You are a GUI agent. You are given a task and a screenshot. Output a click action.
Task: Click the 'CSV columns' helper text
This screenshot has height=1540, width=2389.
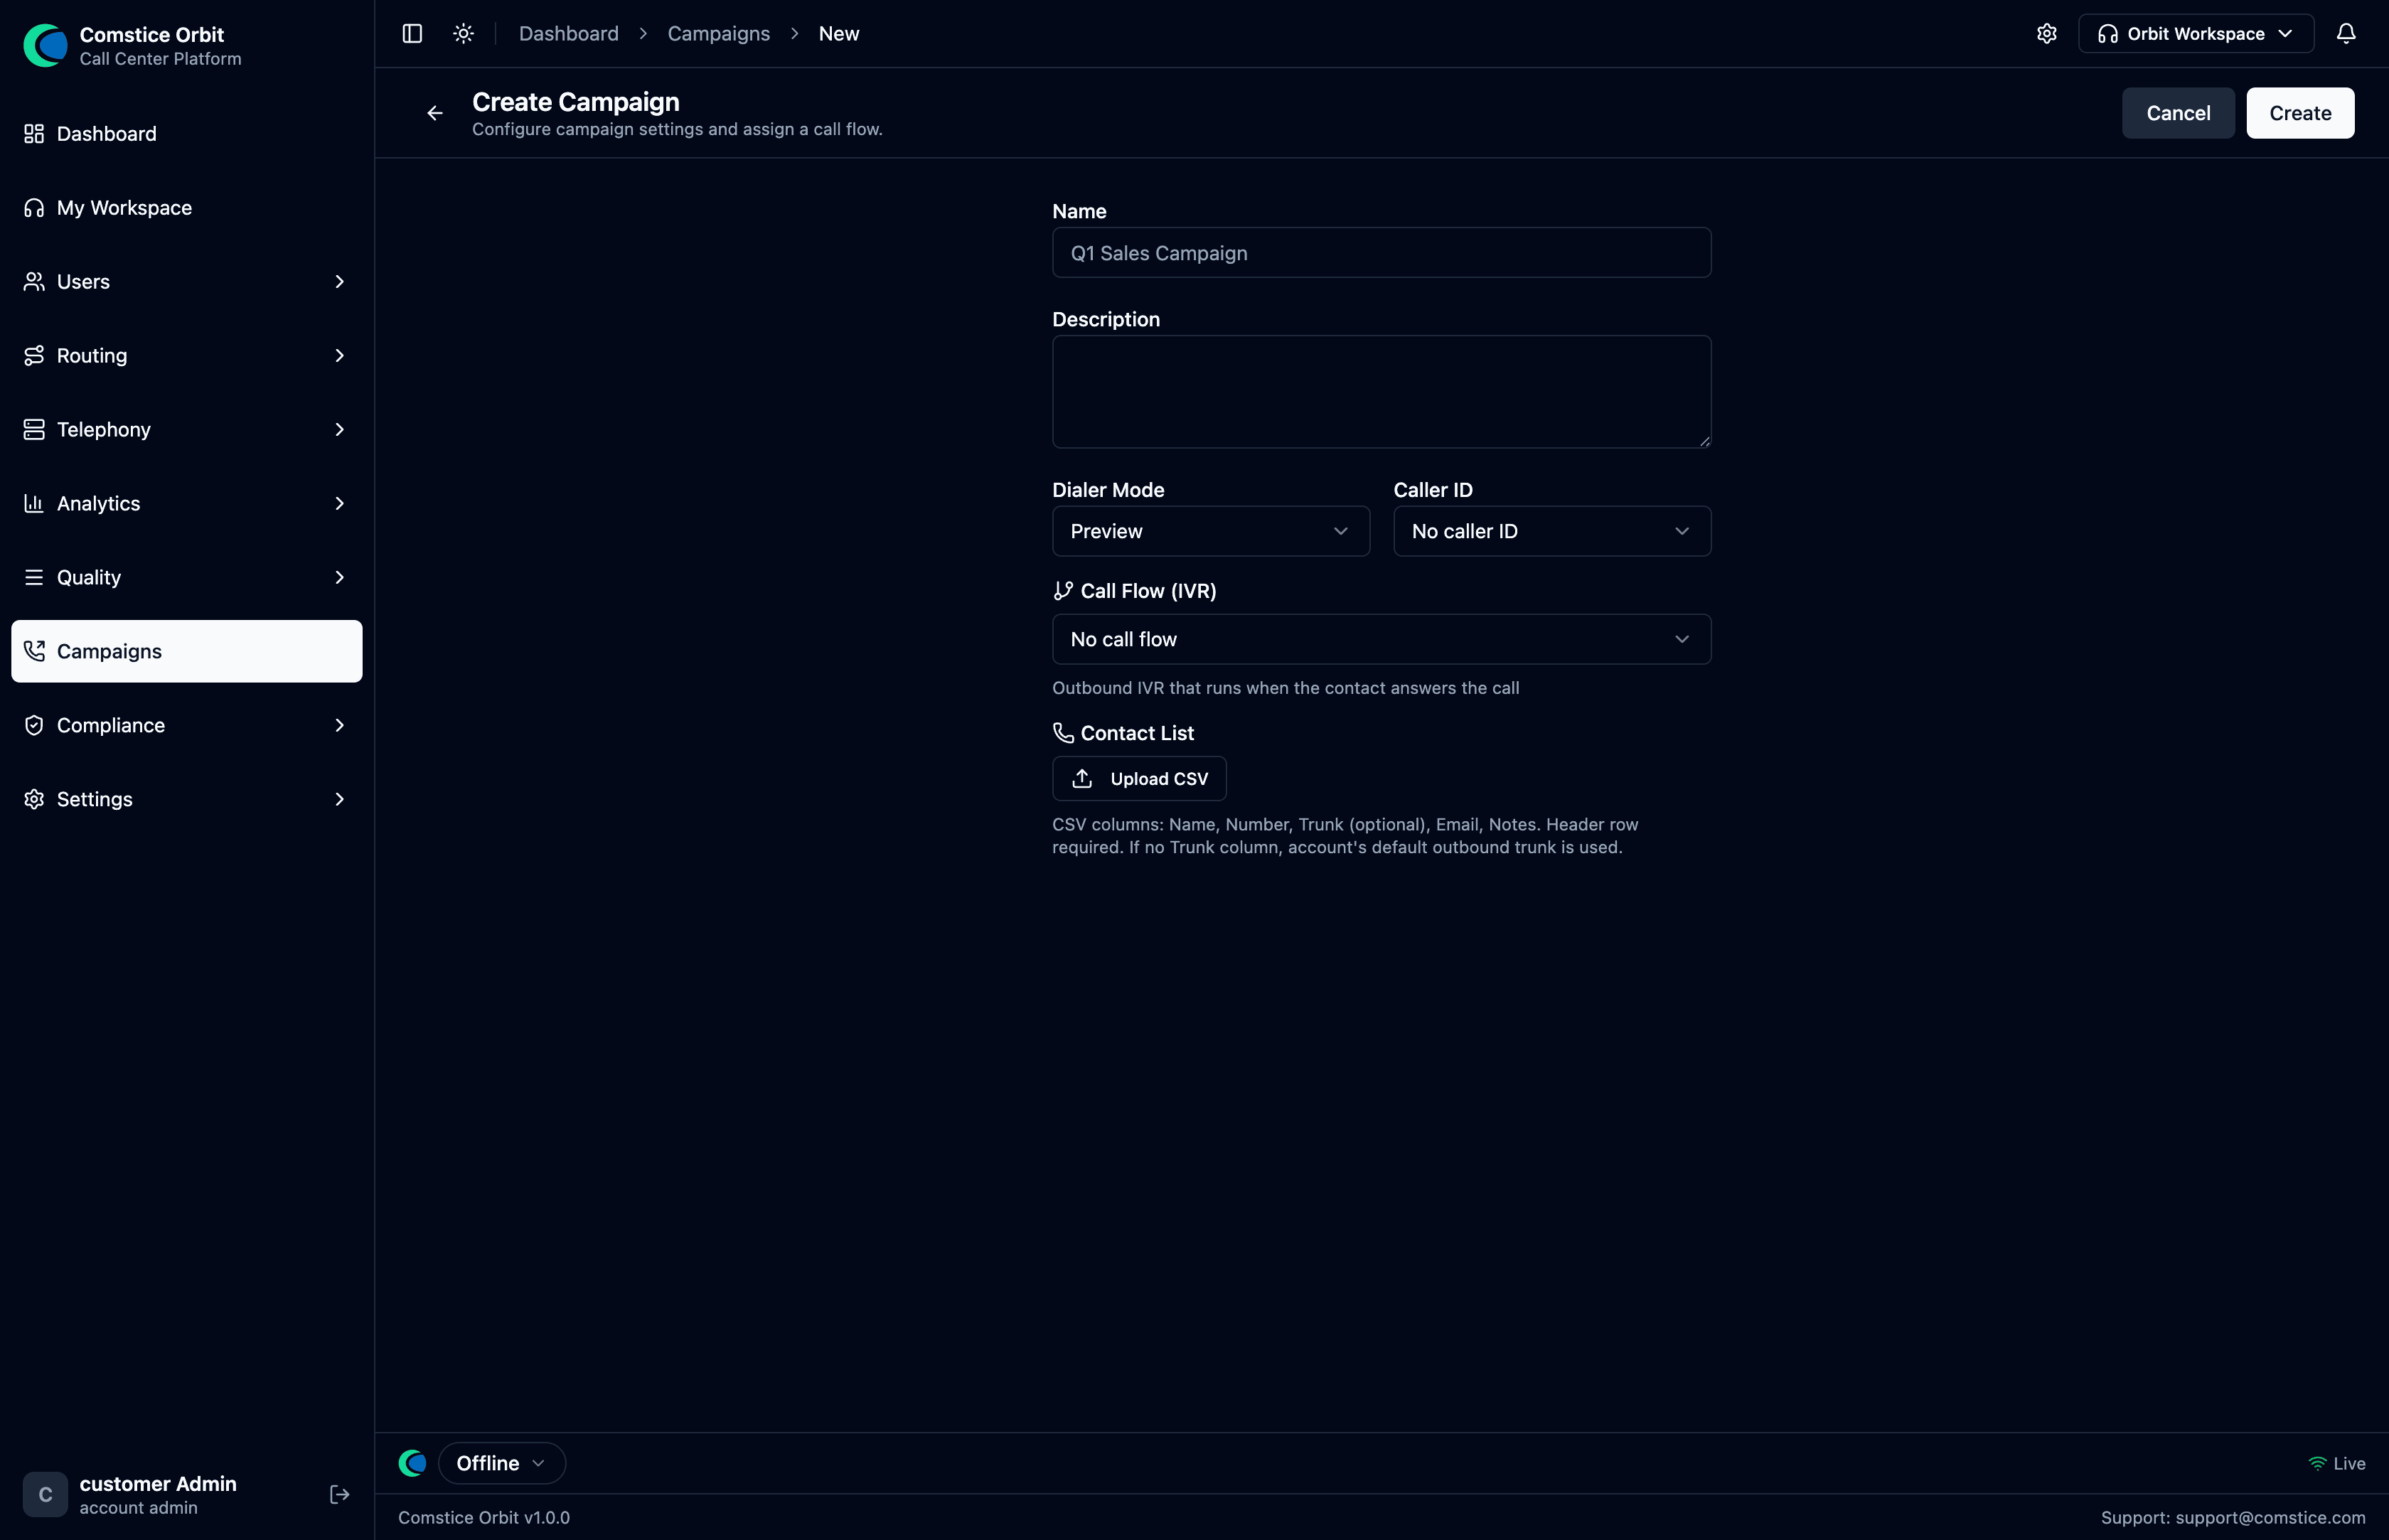coord(1345,836)
